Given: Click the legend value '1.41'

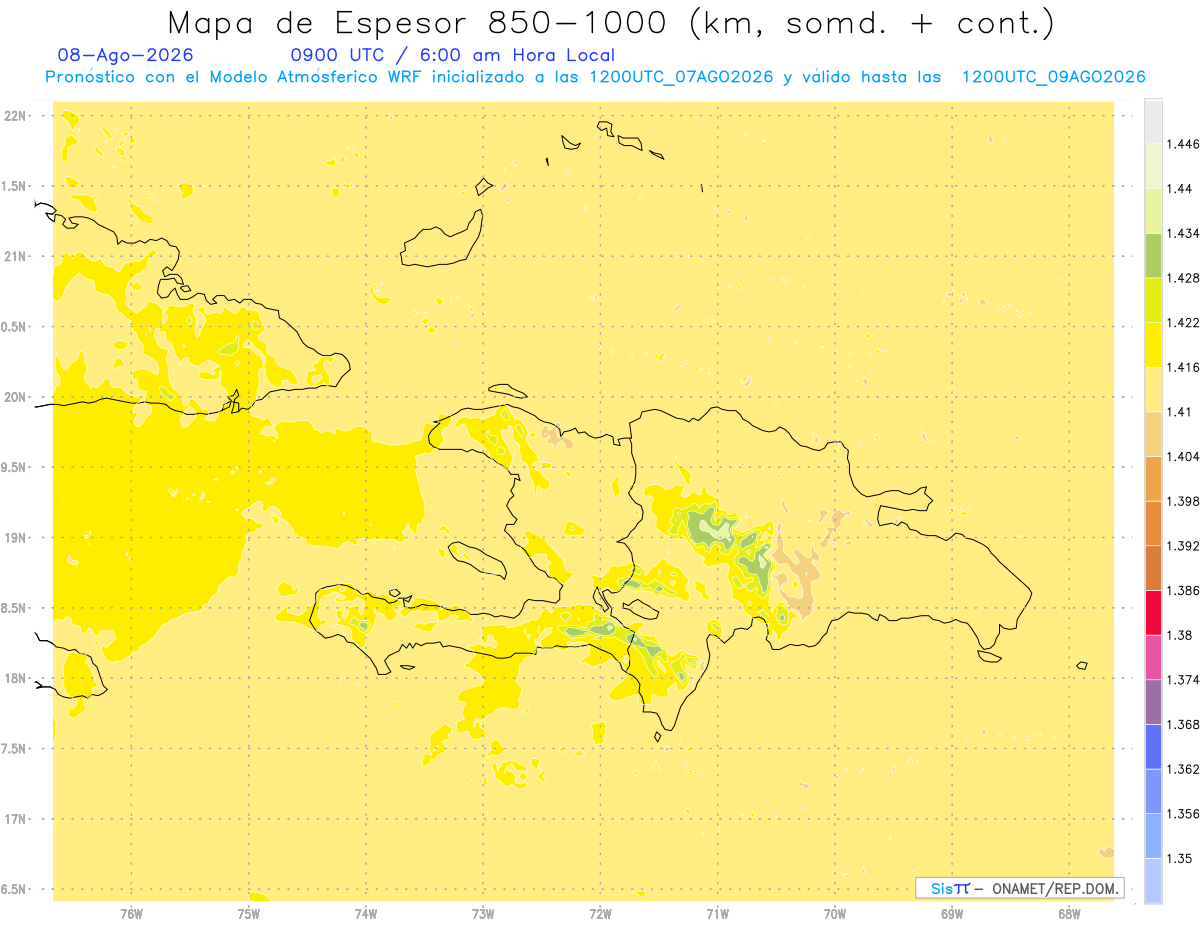Looking at the screenshot, I should [1179, 412].
